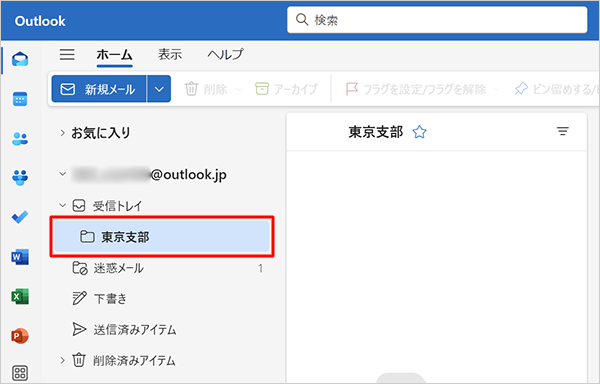The image size is (600, 384).
Task: Expand the お気に入り section
Action: 62,133
